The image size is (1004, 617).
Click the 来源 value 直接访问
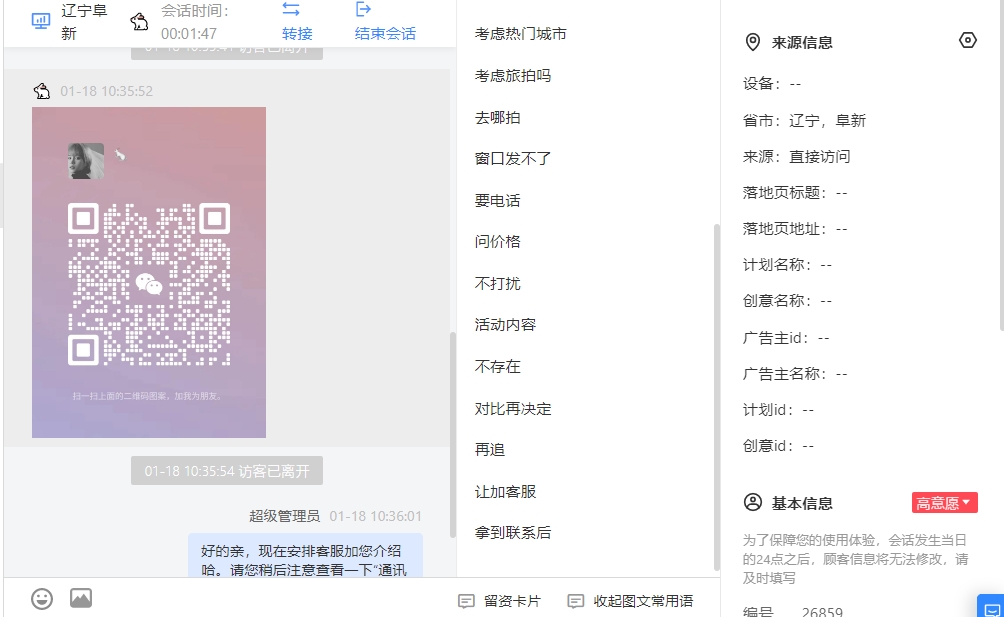tap(820, 157)
